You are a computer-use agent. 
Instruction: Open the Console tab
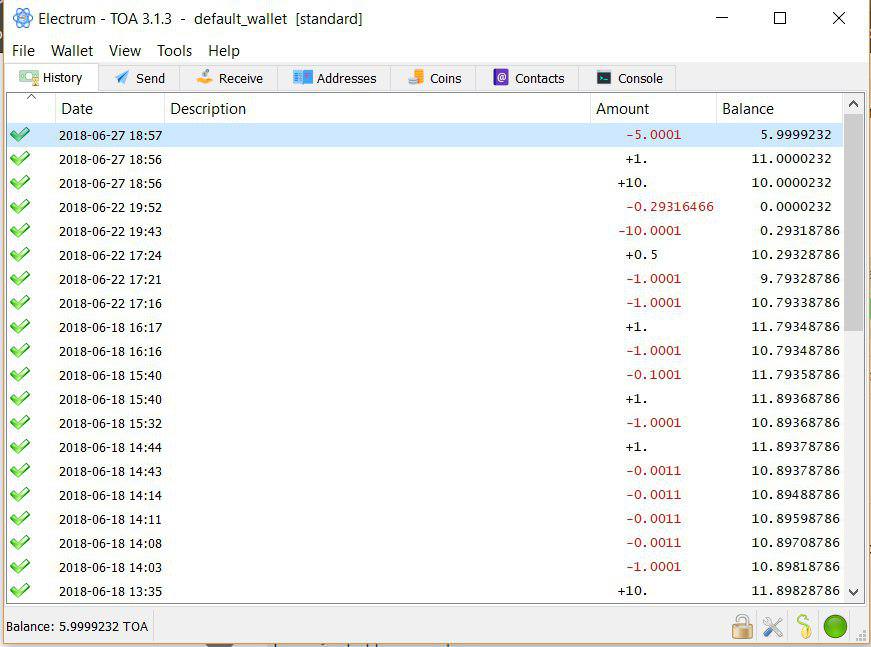628,78
